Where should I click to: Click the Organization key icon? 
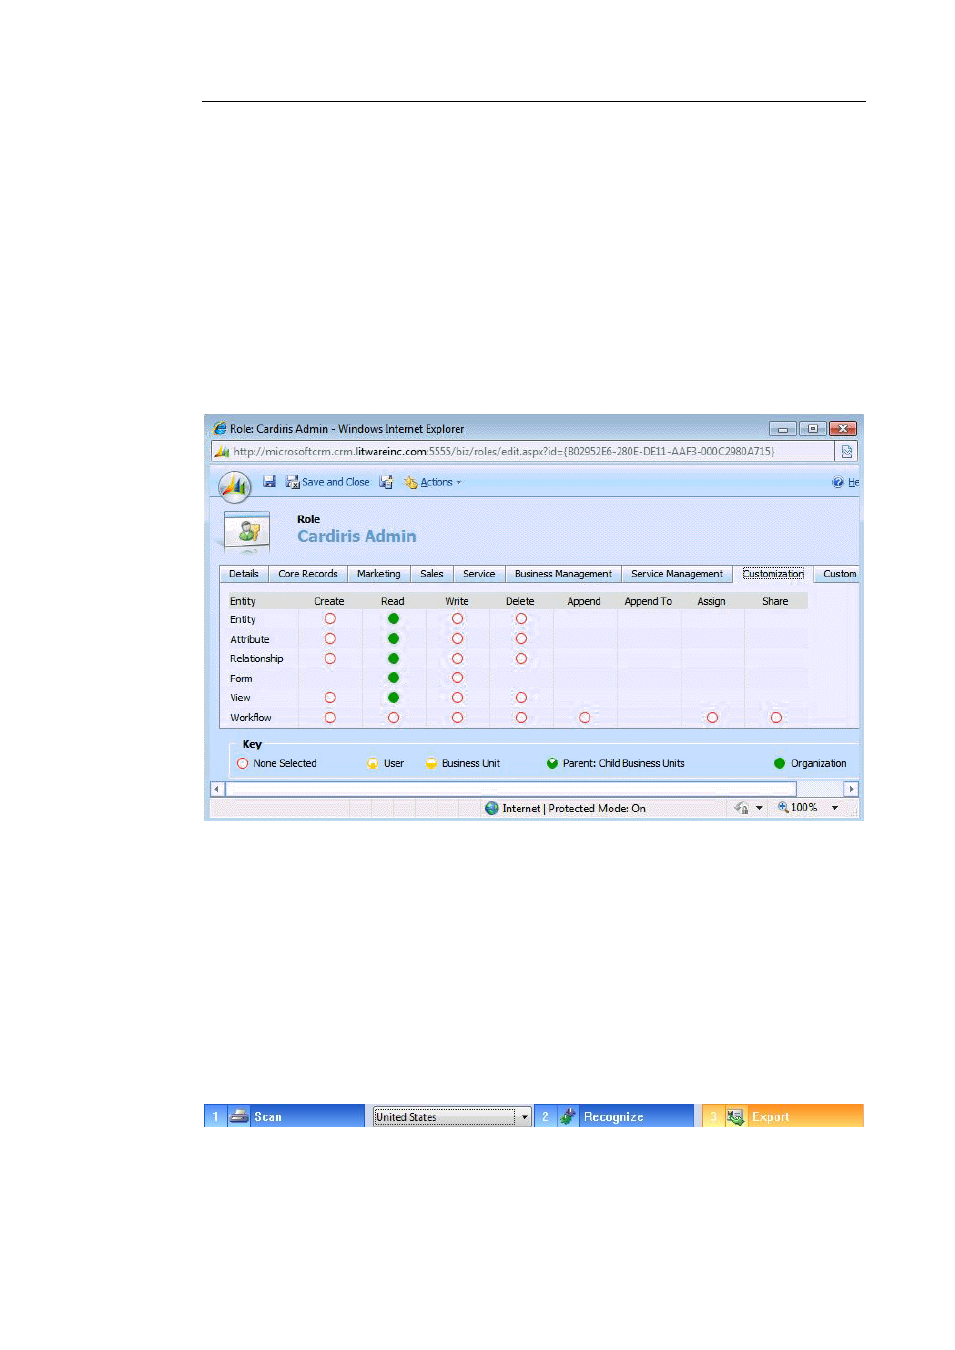tap(780, 763)
